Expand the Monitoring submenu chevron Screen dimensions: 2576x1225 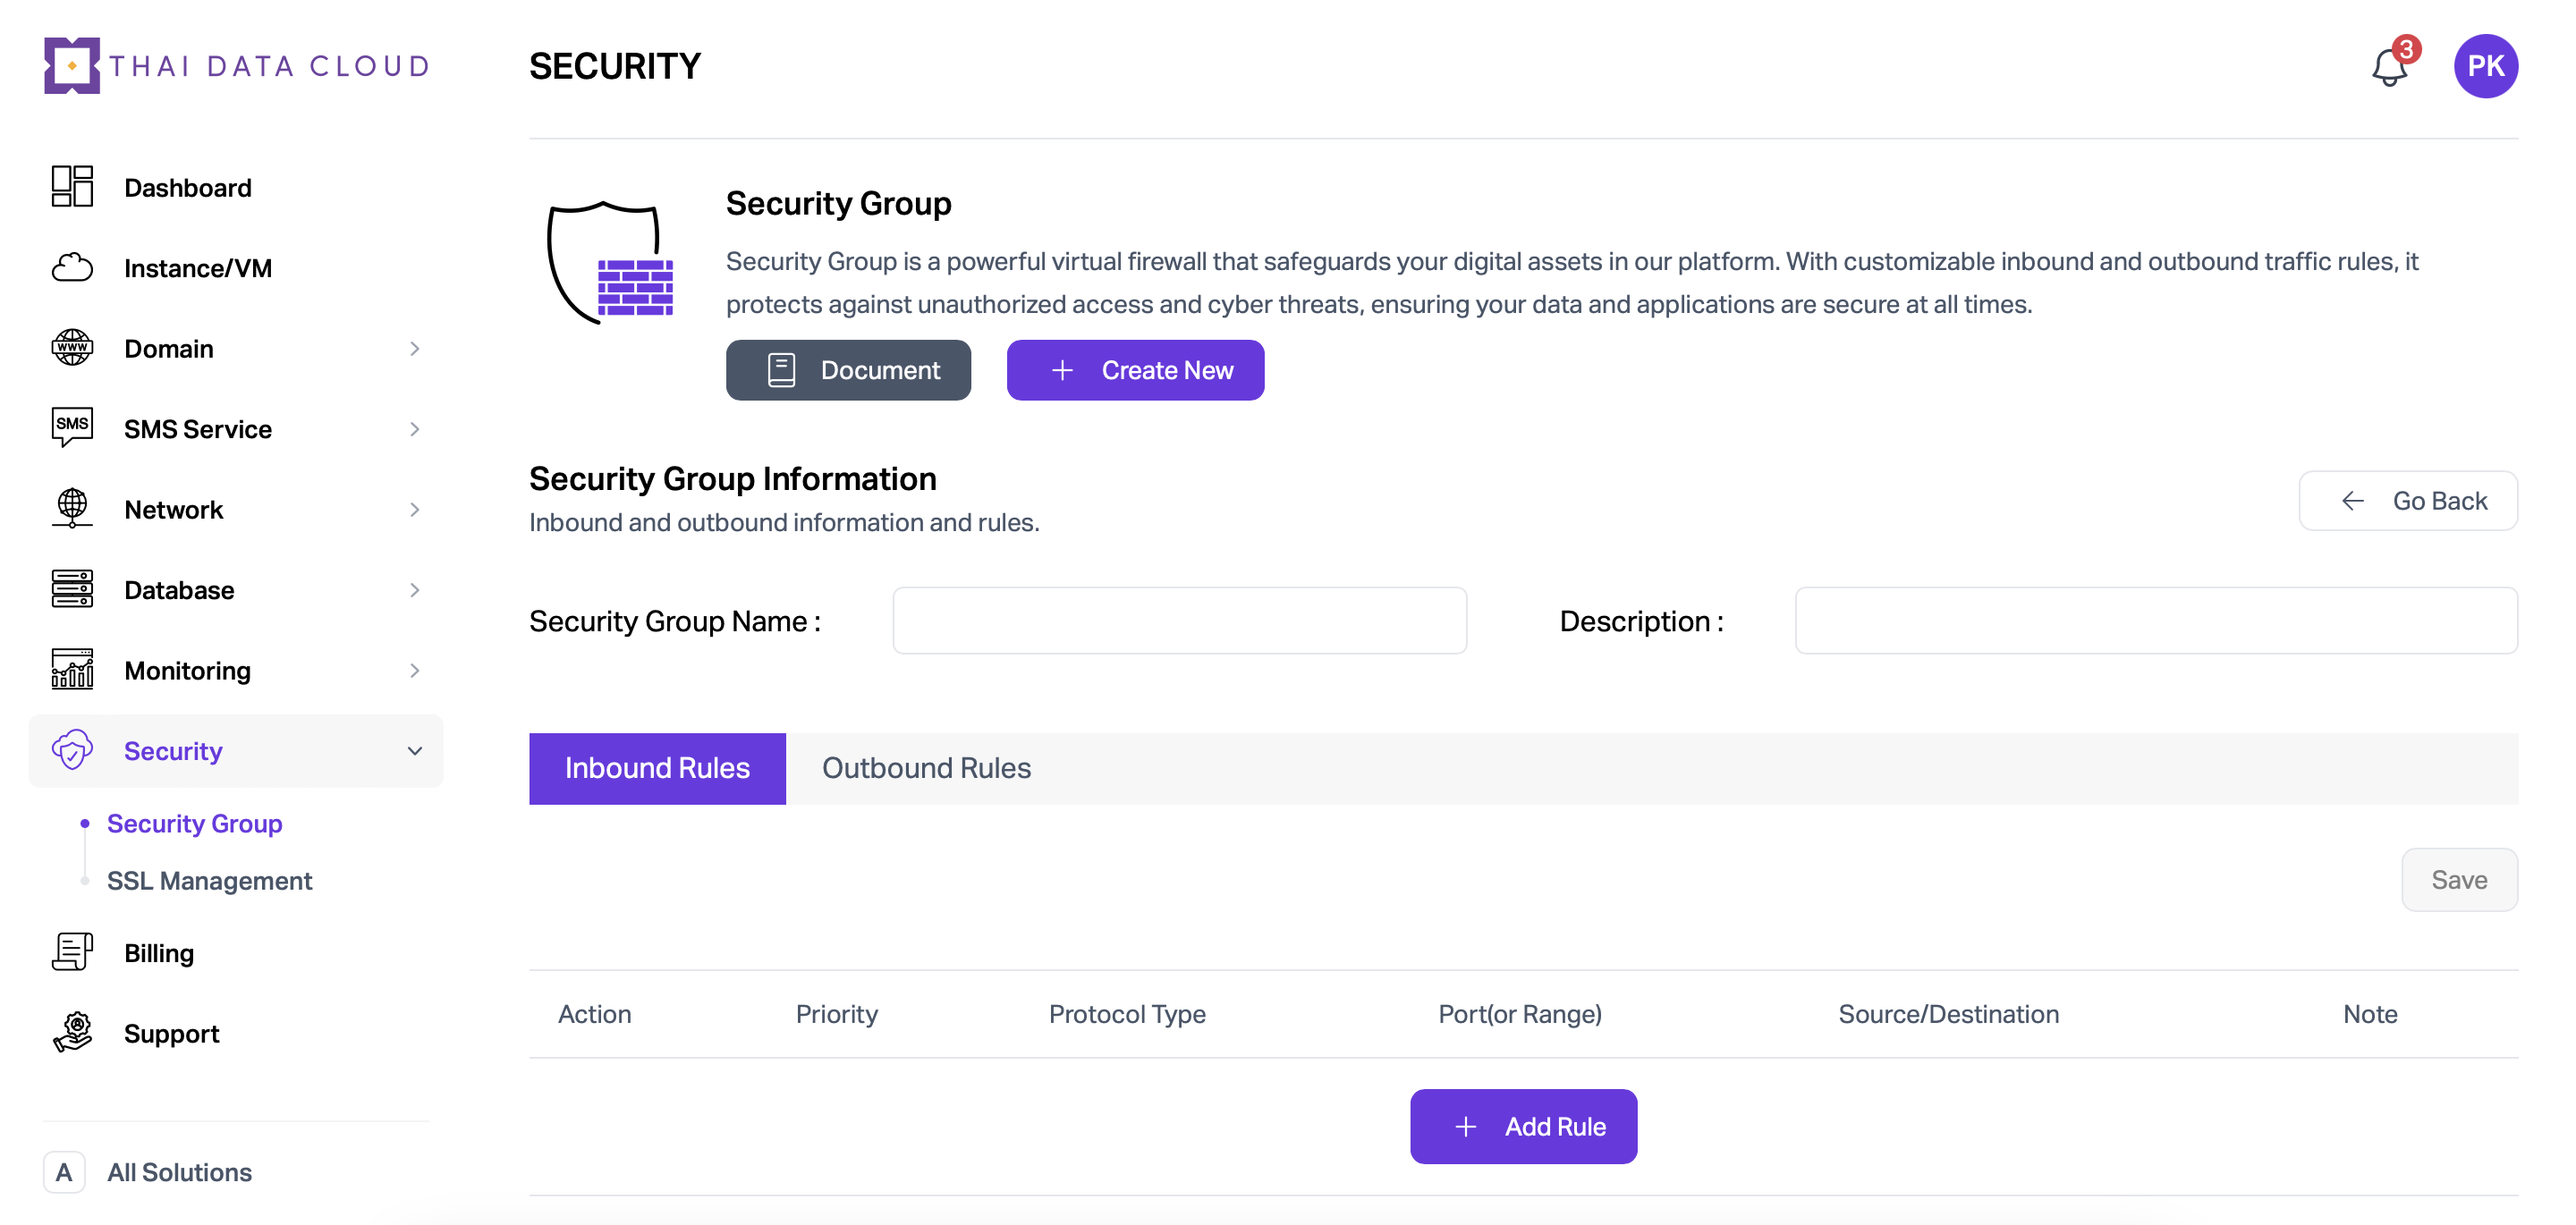pyautogui.click(x=414, y=671)
